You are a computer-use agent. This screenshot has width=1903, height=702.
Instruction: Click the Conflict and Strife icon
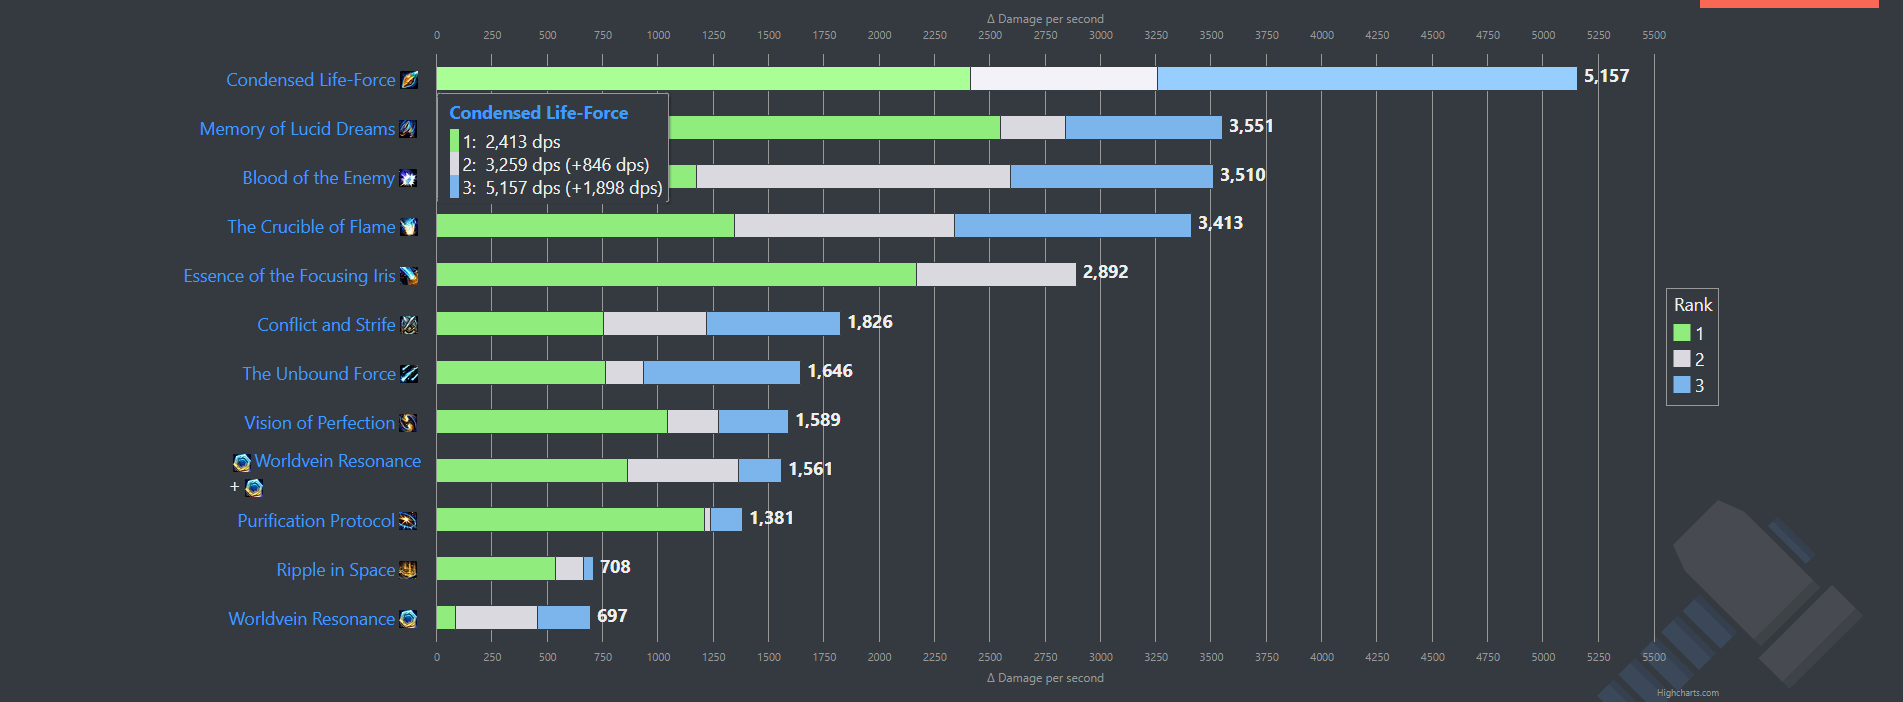pyautogui.click(x=408, y=325)
